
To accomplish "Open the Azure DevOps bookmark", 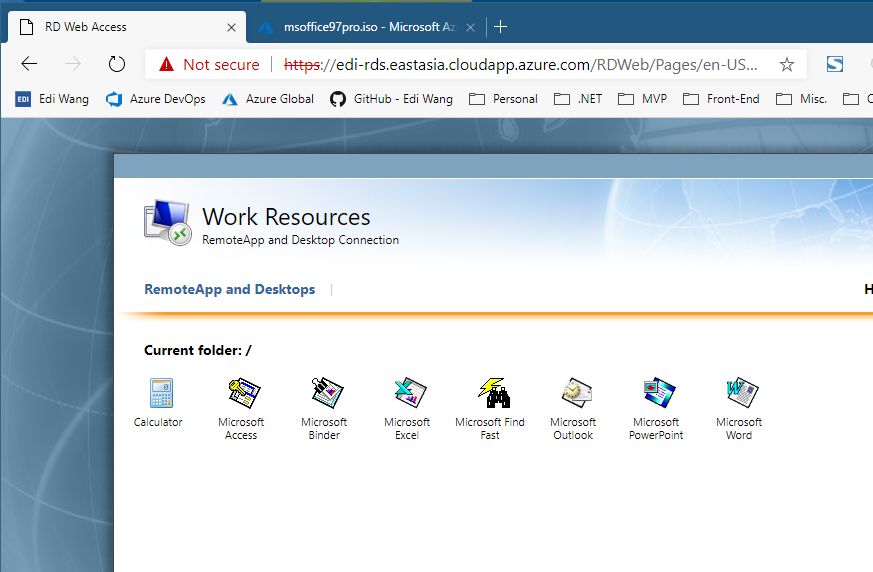I will 155,99.
